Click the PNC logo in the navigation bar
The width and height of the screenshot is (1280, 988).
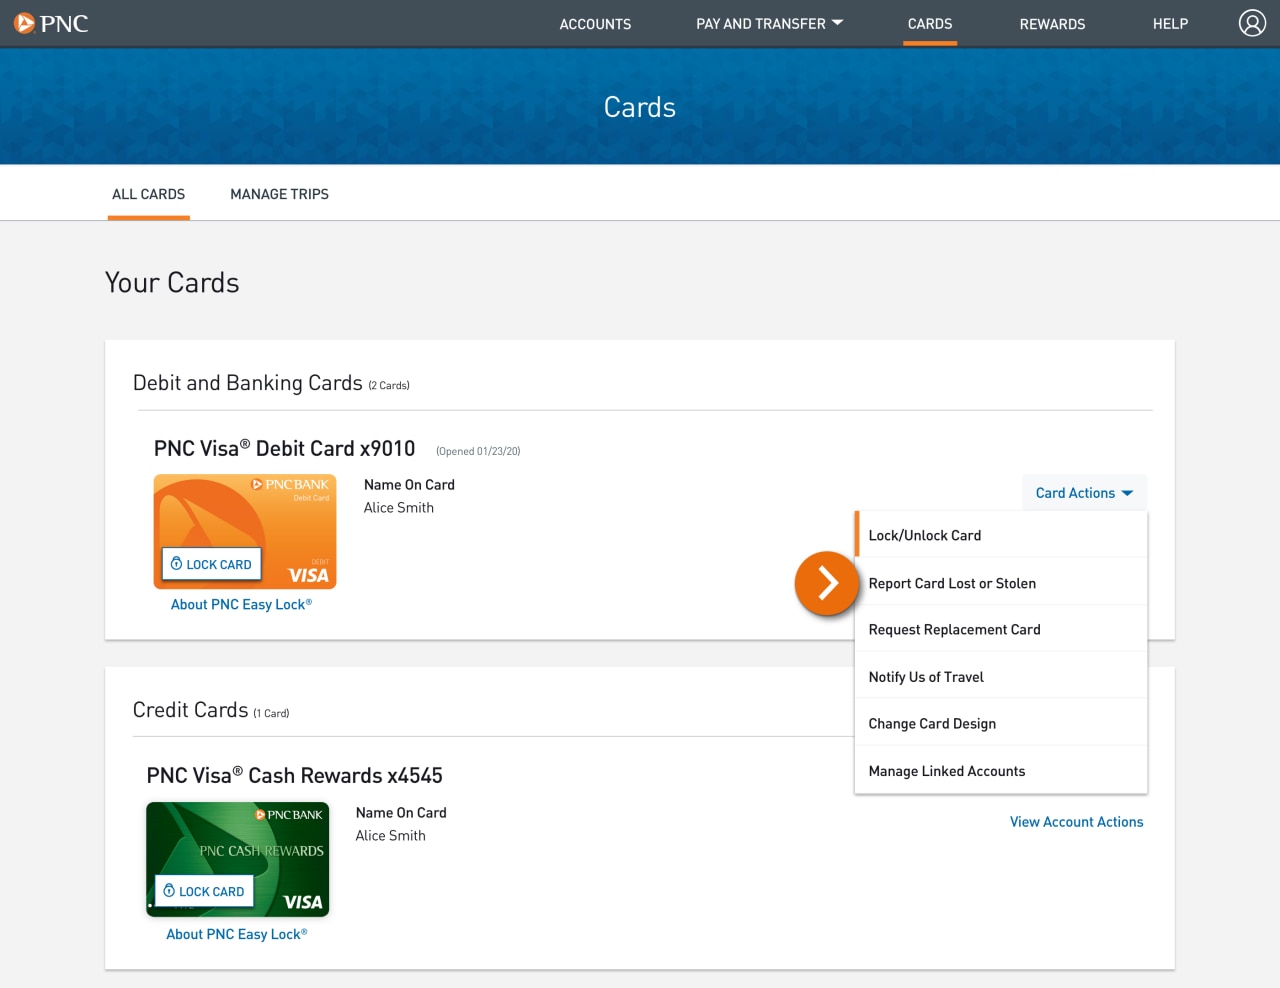(x=50, y=23)
